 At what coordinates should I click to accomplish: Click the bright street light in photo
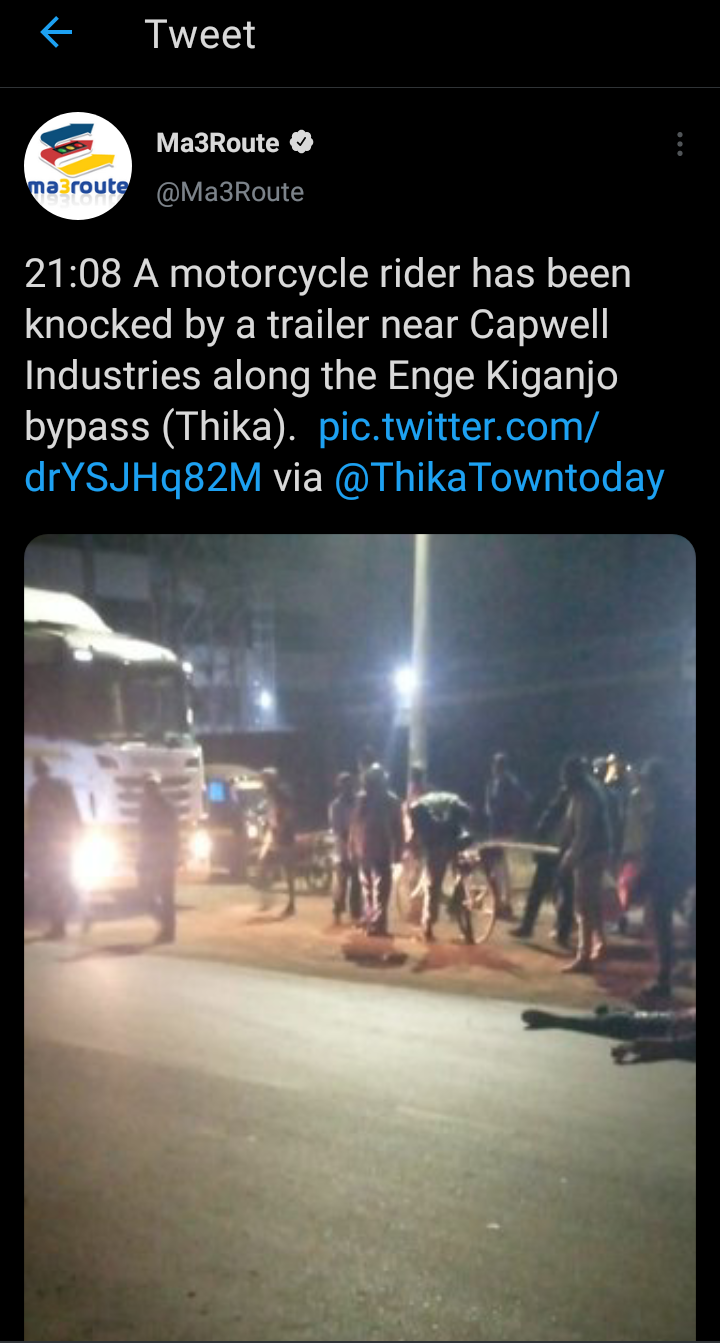pos(405,682)
